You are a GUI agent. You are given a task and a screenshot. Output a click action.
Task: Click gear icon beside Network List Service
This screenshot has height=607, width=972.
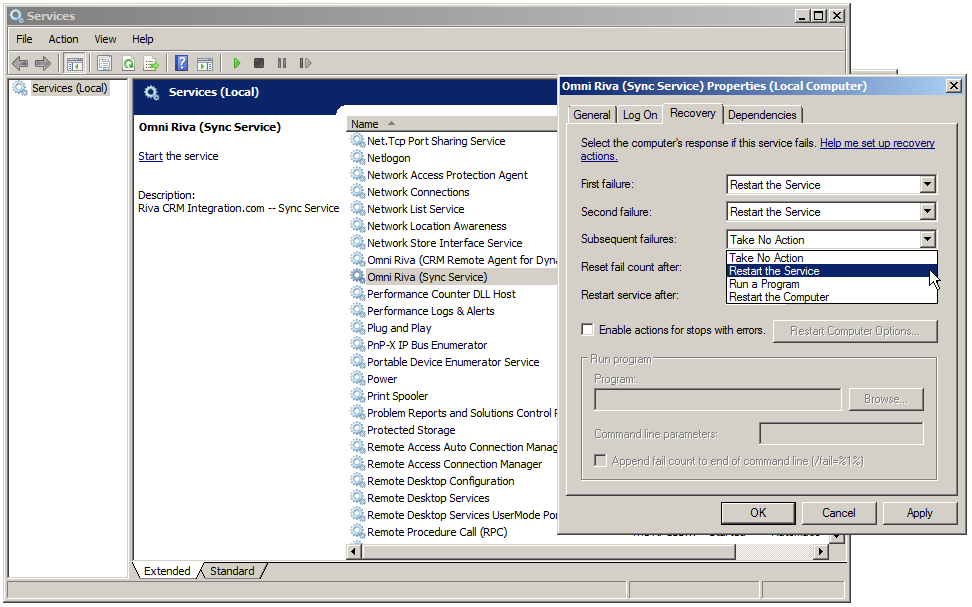point(358,208)
